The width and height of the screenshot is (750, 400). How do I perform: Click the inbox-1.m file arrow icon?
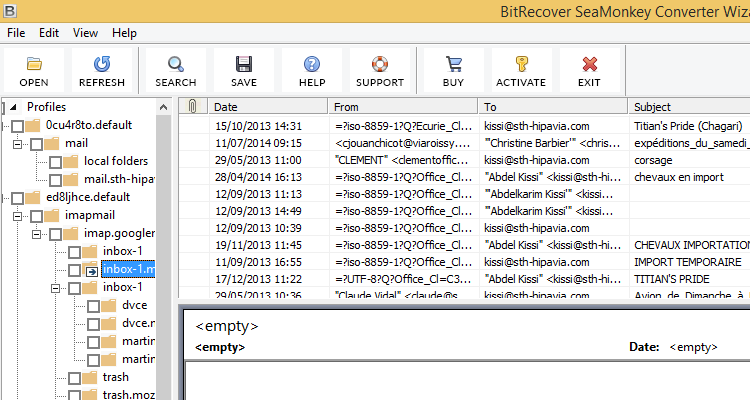pos(92,271)
